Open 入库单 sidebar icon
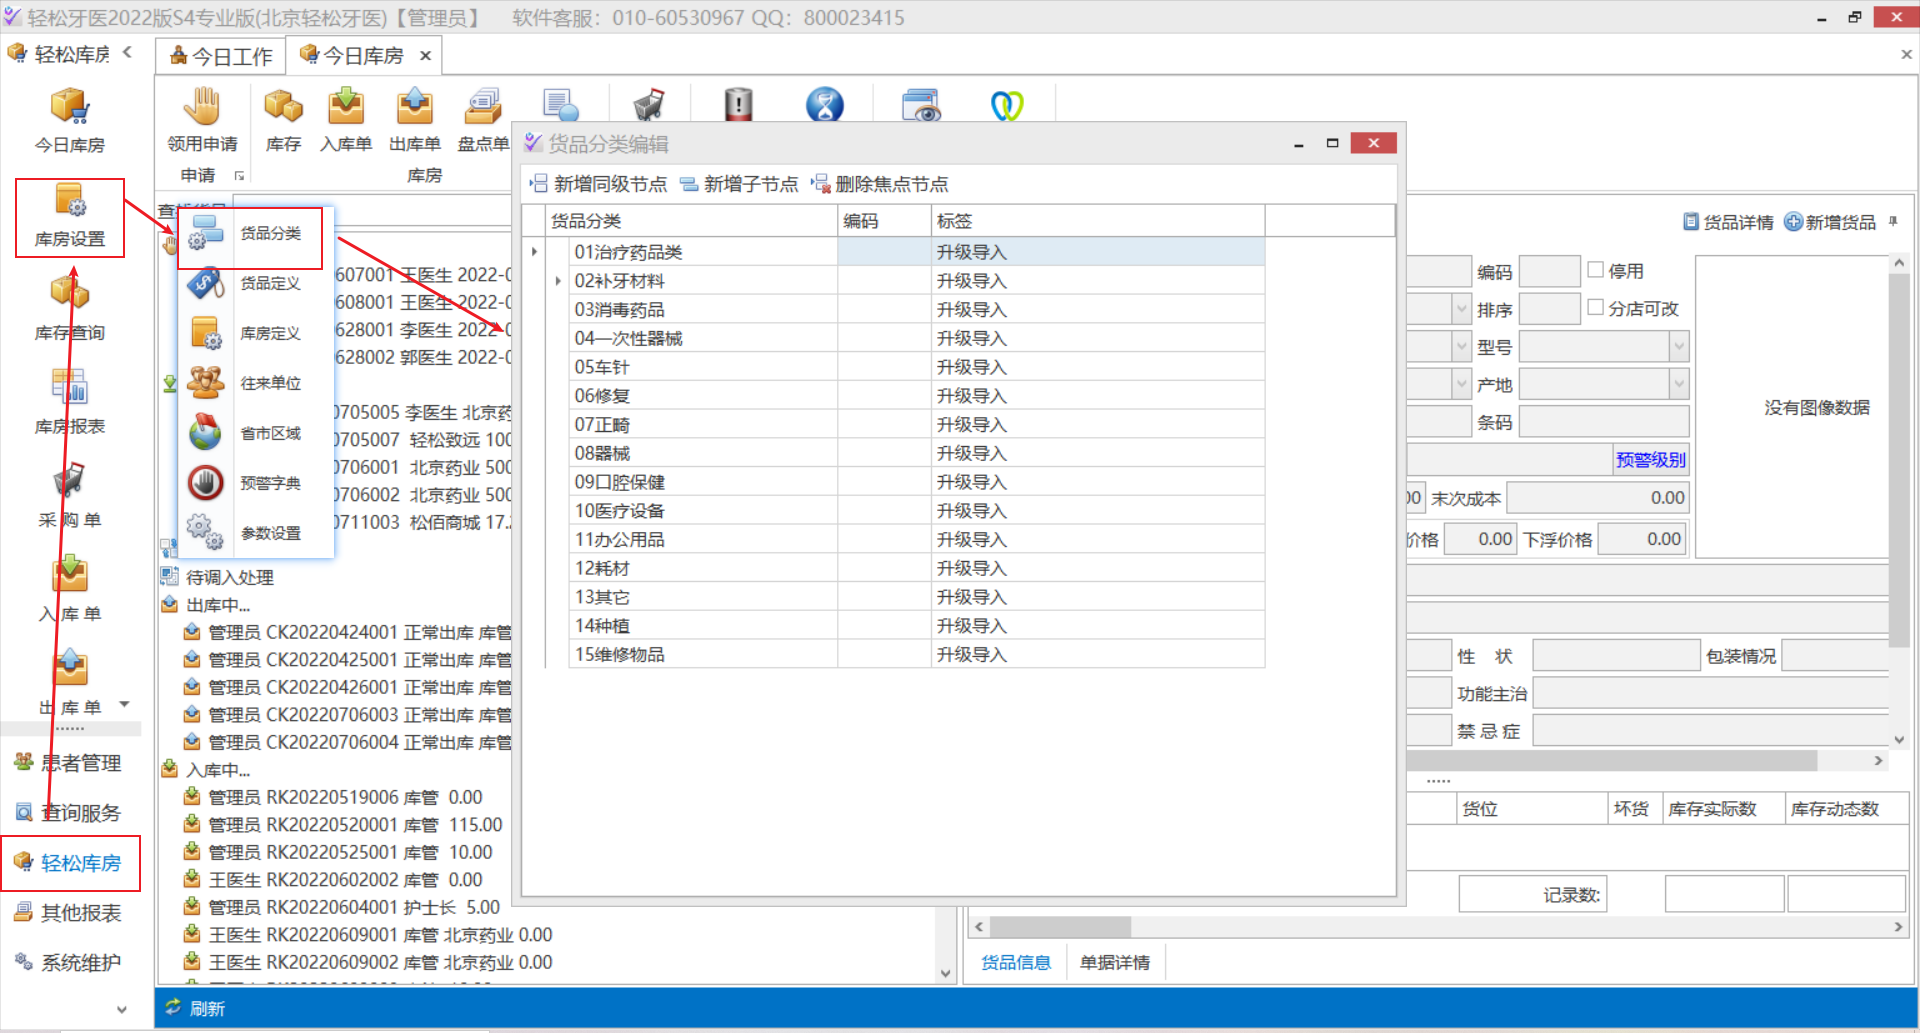 70,590
